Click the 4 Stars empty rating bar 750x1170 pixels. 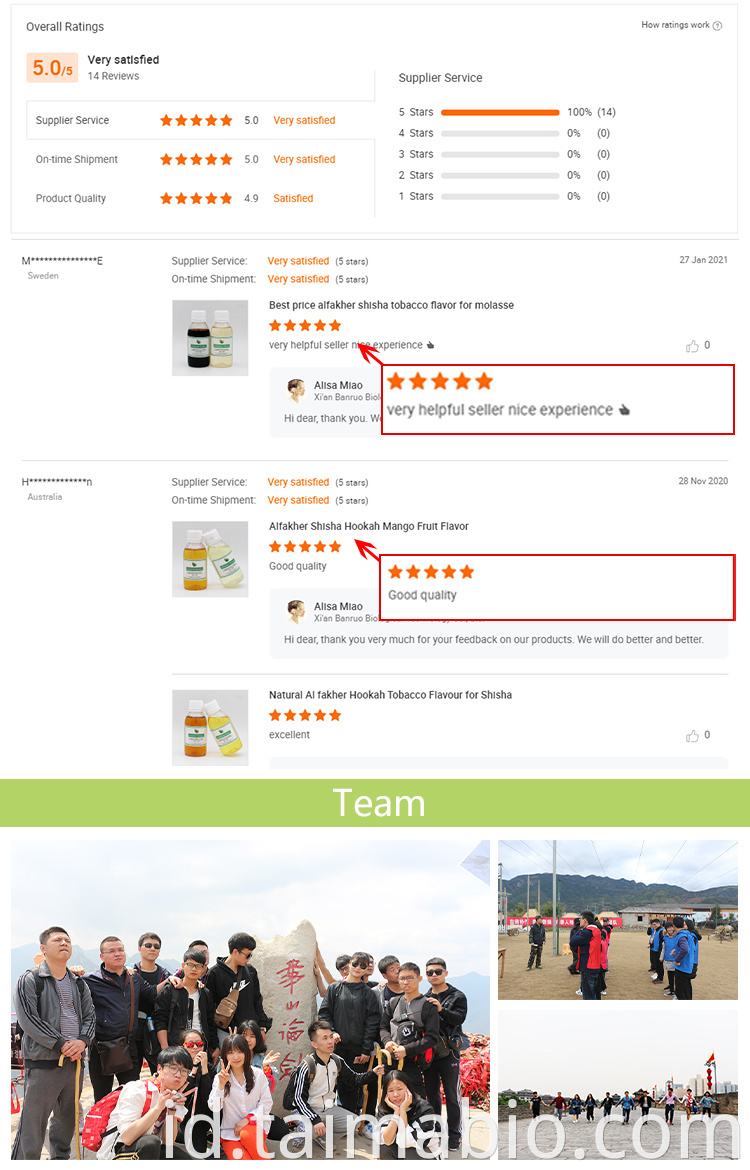click(x=500, y=134)
